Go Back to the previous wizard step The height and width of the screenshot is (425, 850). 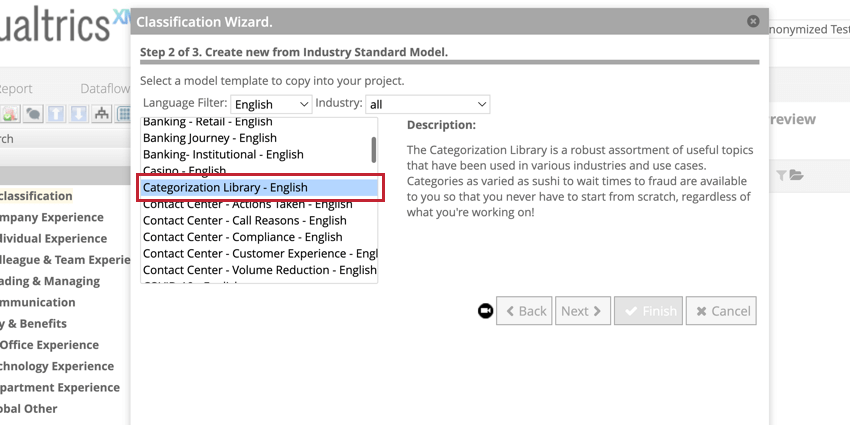click(524, 311)
